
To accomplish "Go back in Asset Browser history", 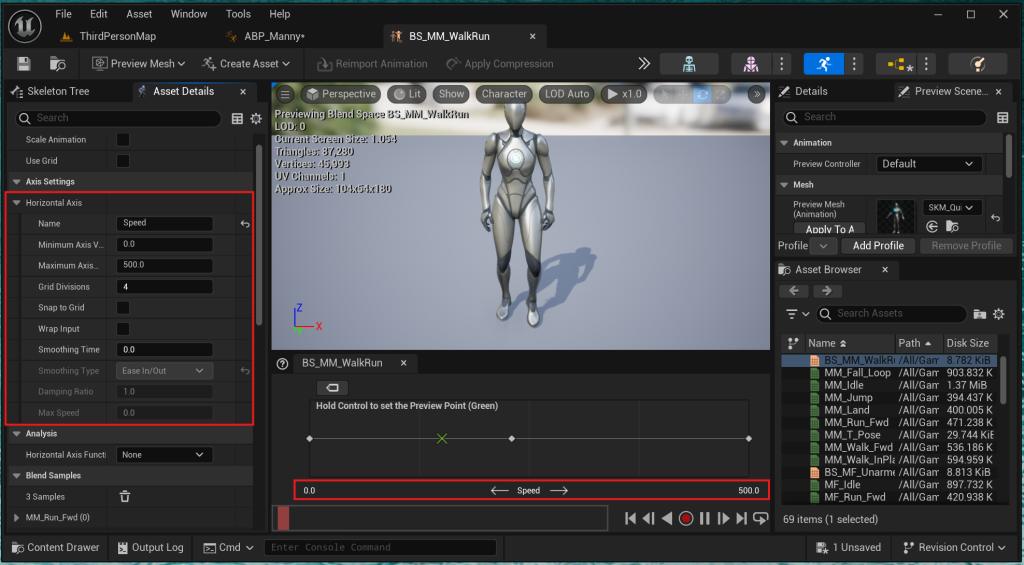I will click(794, 291).
